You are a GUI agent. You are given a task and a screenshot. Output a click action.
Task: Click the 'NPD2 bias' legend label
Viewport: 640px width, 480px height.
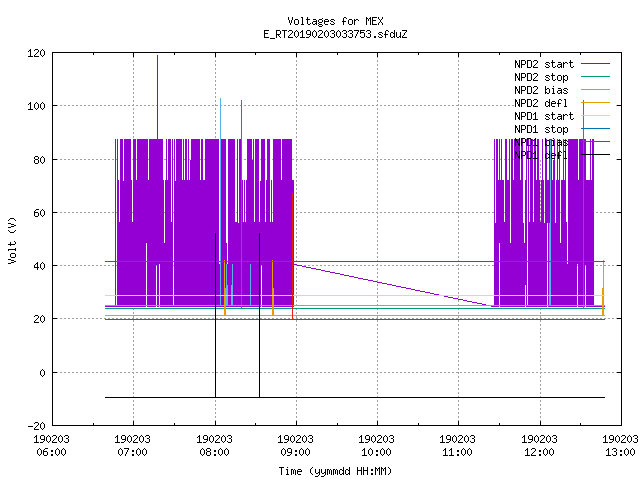541,90
